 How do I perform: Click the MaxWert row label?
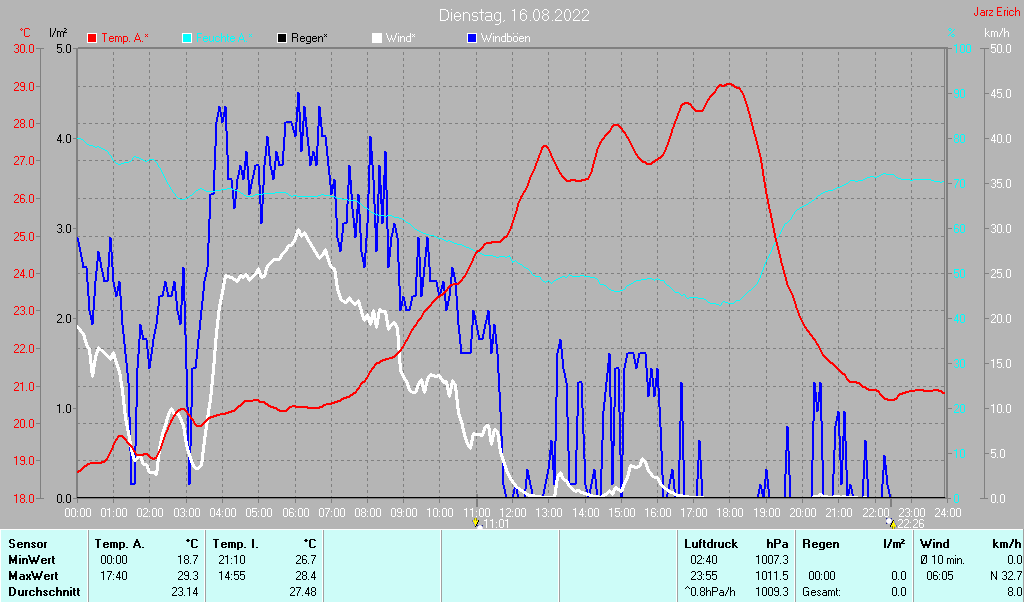click(34, 575)
